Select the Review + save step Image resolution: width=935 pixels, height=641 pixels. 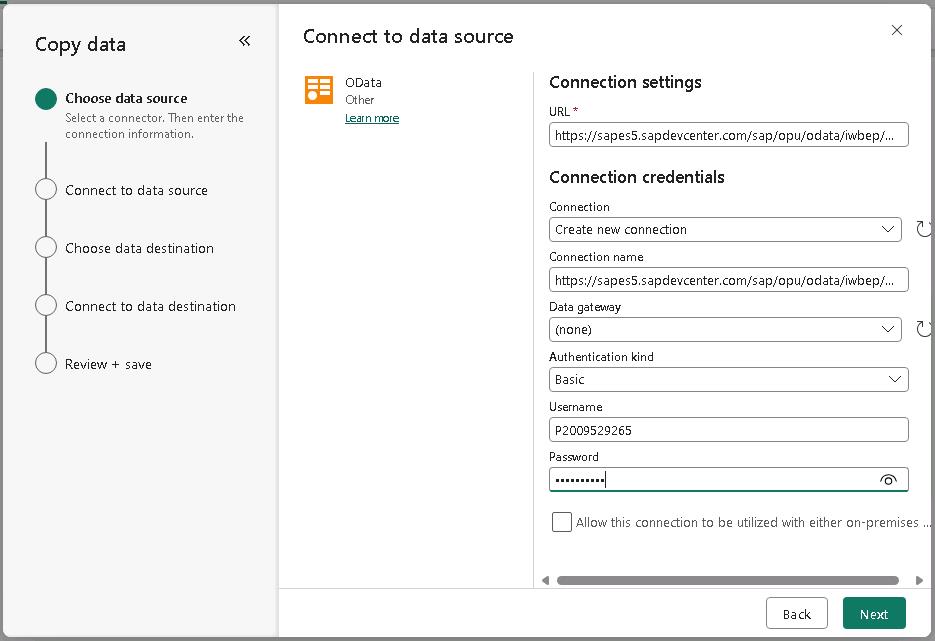coord(108,364)
